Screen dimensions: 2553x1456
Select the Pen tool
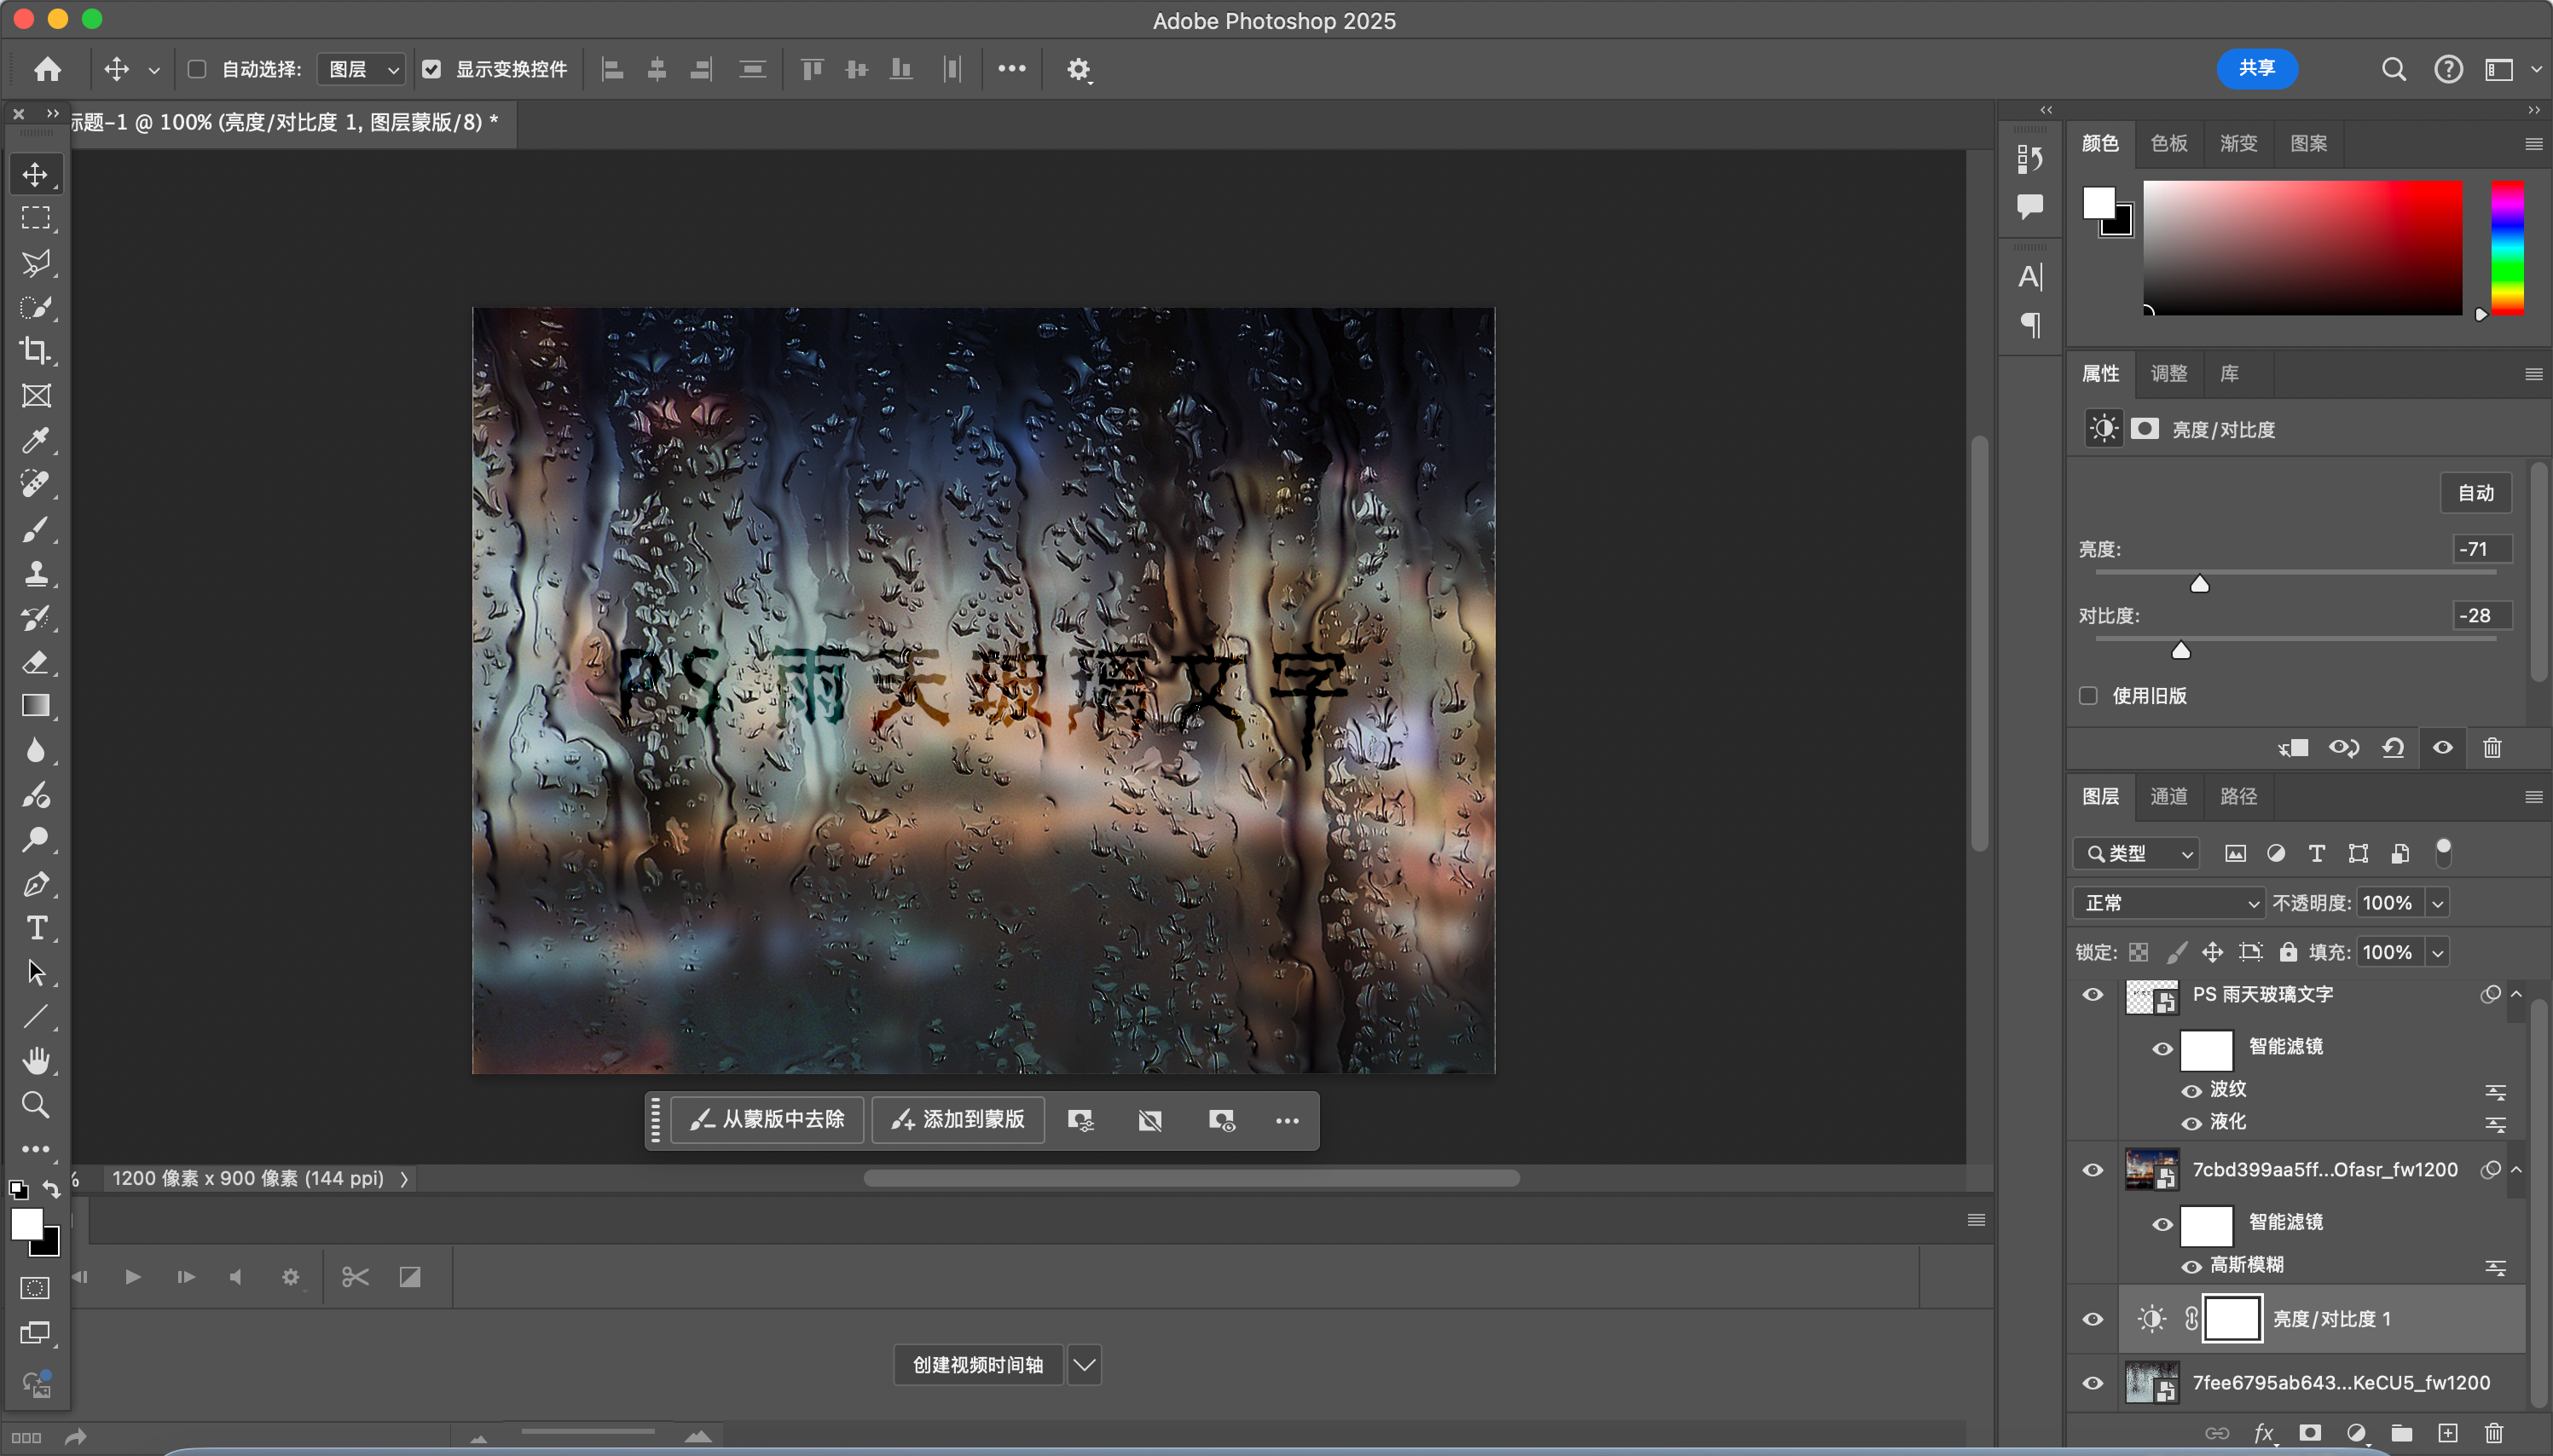pyautogui.click(x=35, y=884)
